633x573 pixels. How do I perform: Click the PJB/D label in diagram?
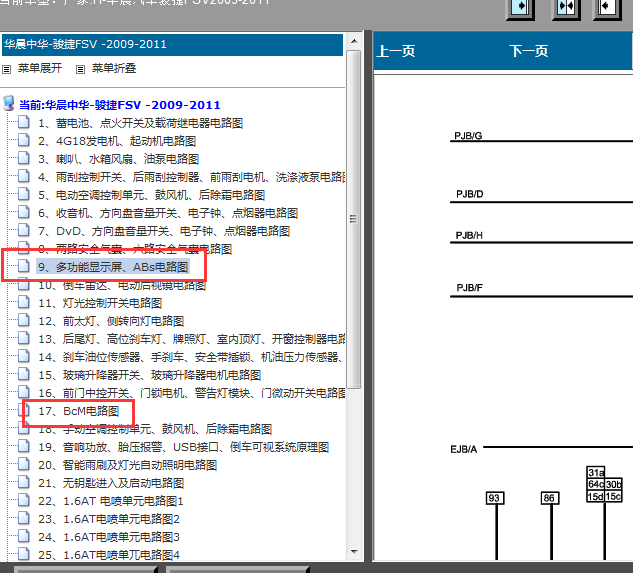470,194
